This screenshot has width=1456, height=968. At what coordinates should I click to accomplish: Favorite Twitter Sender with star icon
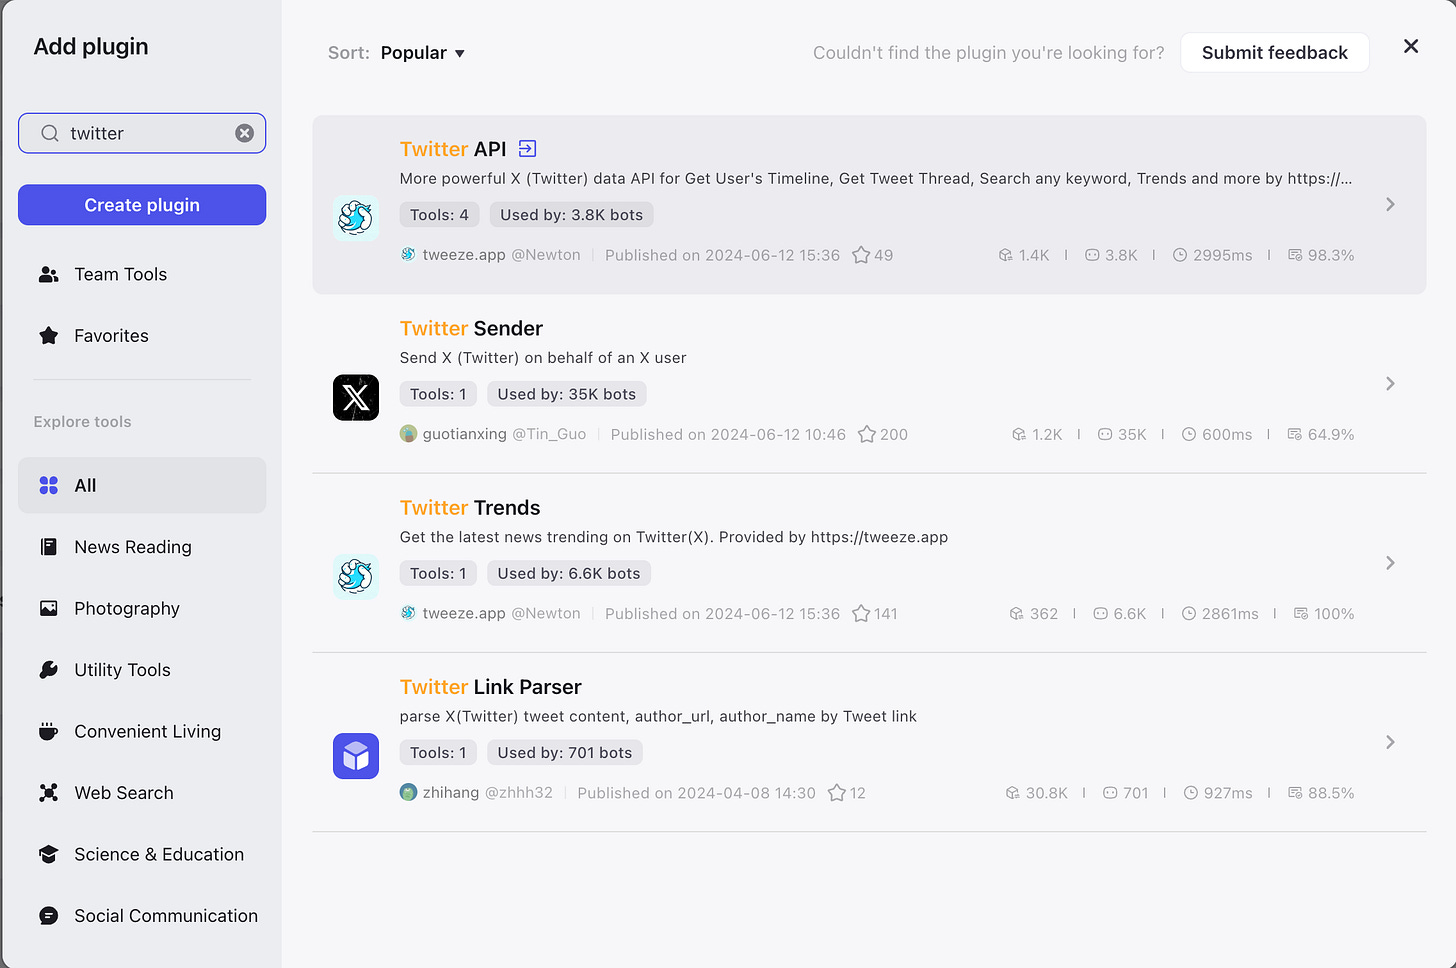pos(867,434)
